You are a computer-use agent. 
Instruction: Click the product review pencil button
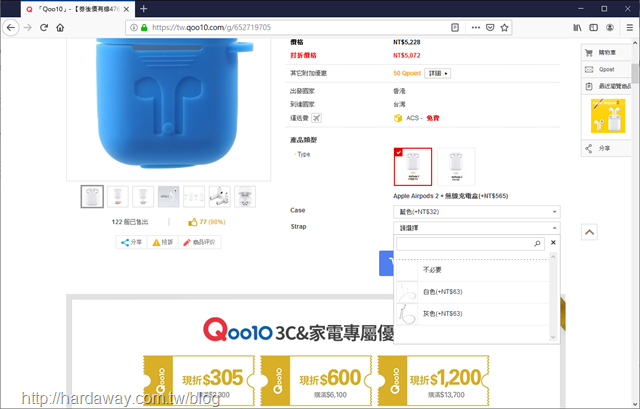click(x=199, y=242)
